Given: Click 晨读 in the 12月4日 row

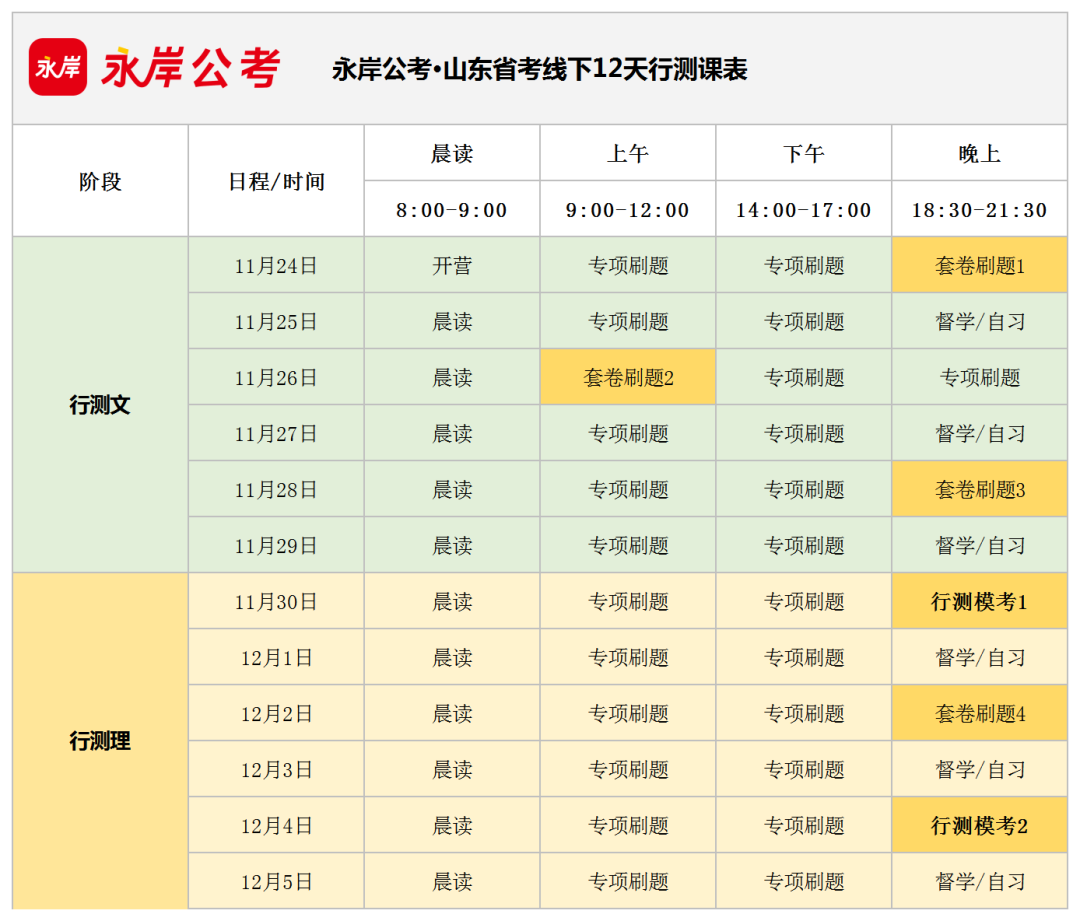Looking at the screenshot, I should pos(452,825).
